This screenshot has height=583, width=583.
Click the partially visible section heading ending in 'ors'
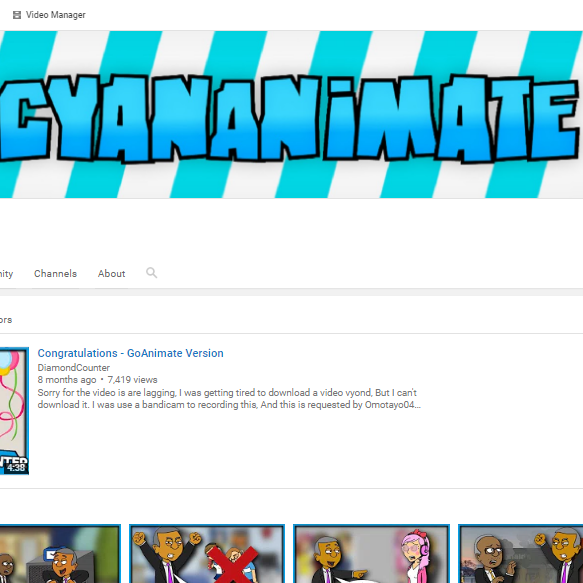(x=6, y=320)
